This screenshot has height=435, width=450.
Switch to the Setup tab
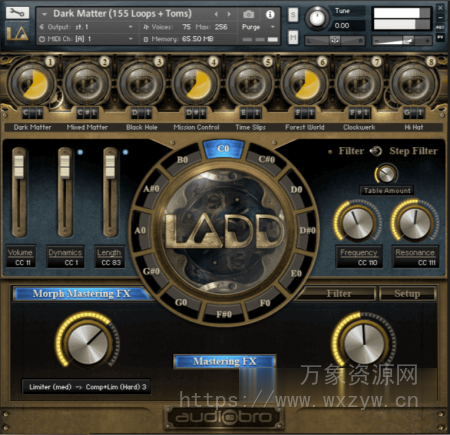click(407, 294)
